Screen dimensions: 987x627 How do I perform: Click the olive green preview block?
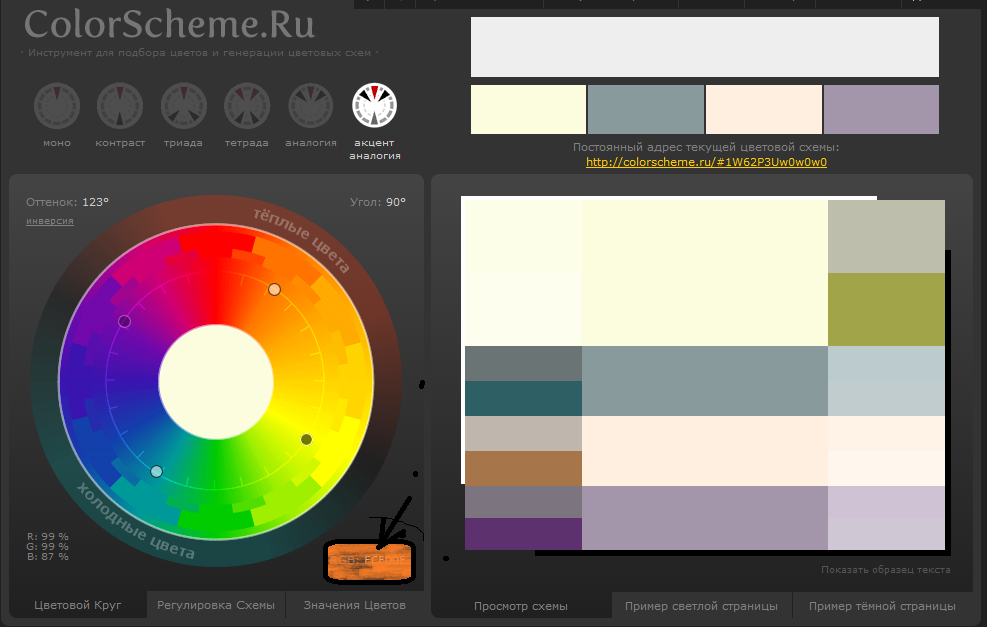pos(886,309)
